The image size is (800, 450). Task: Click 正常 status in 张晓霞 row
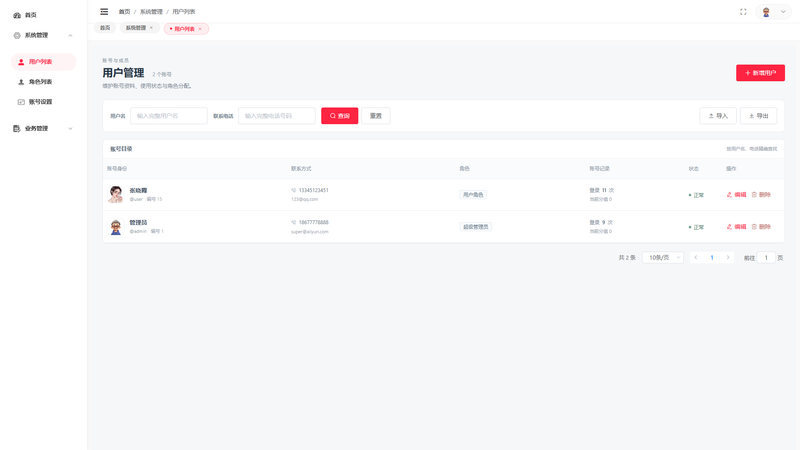pos(696,195)
